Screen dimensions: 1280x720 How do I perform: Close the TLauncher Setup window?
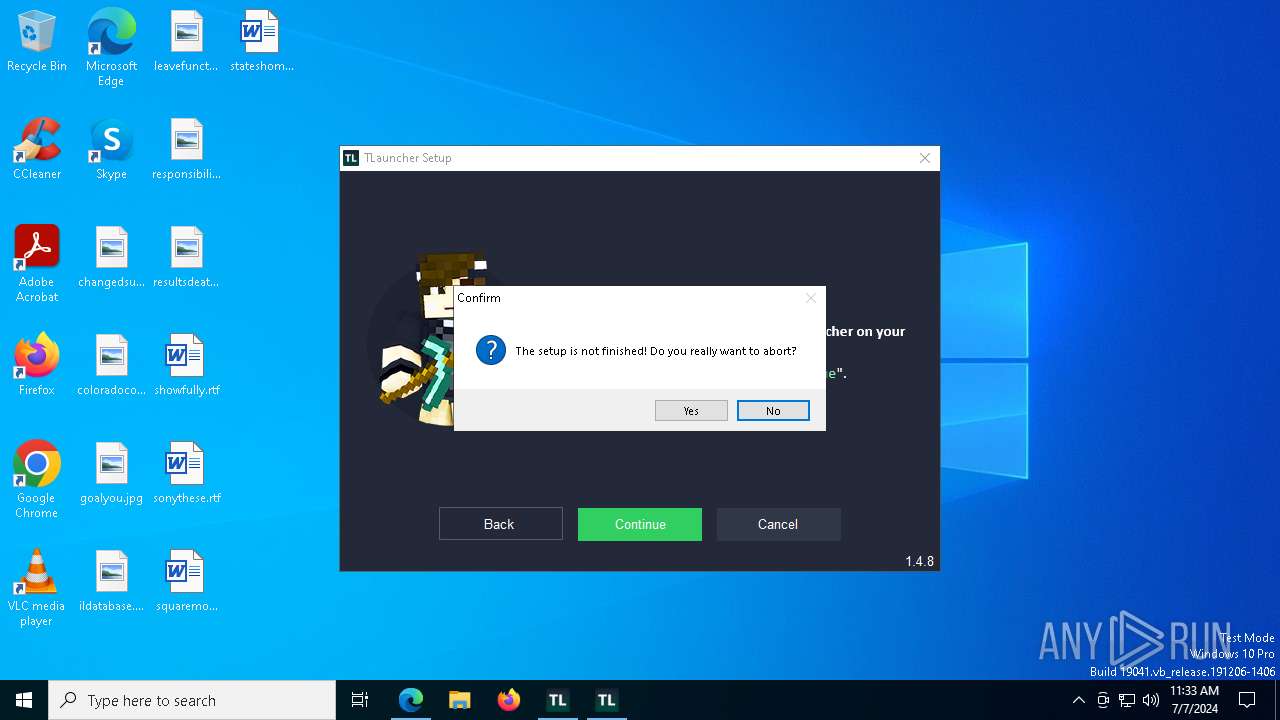coord(925,158)
